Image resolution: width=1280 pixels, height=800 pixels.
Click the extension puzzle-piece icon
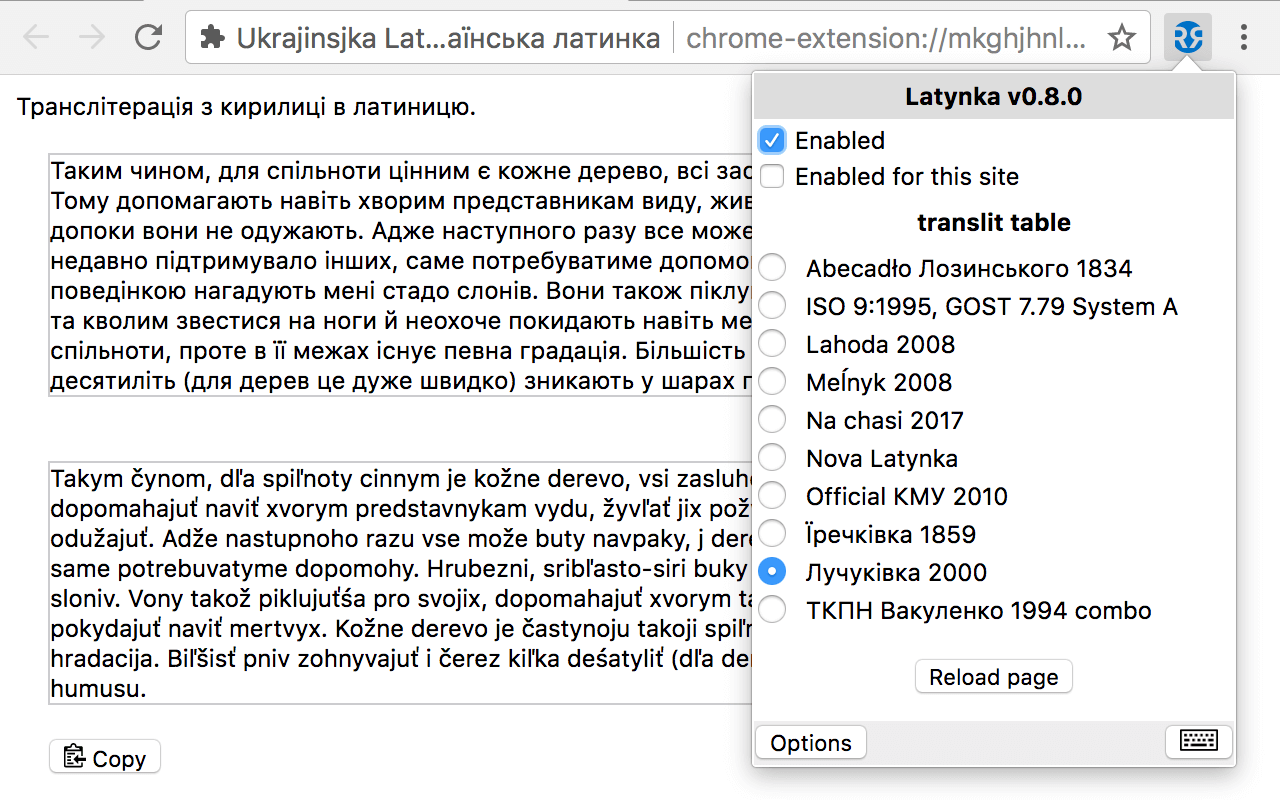point(211,38)
